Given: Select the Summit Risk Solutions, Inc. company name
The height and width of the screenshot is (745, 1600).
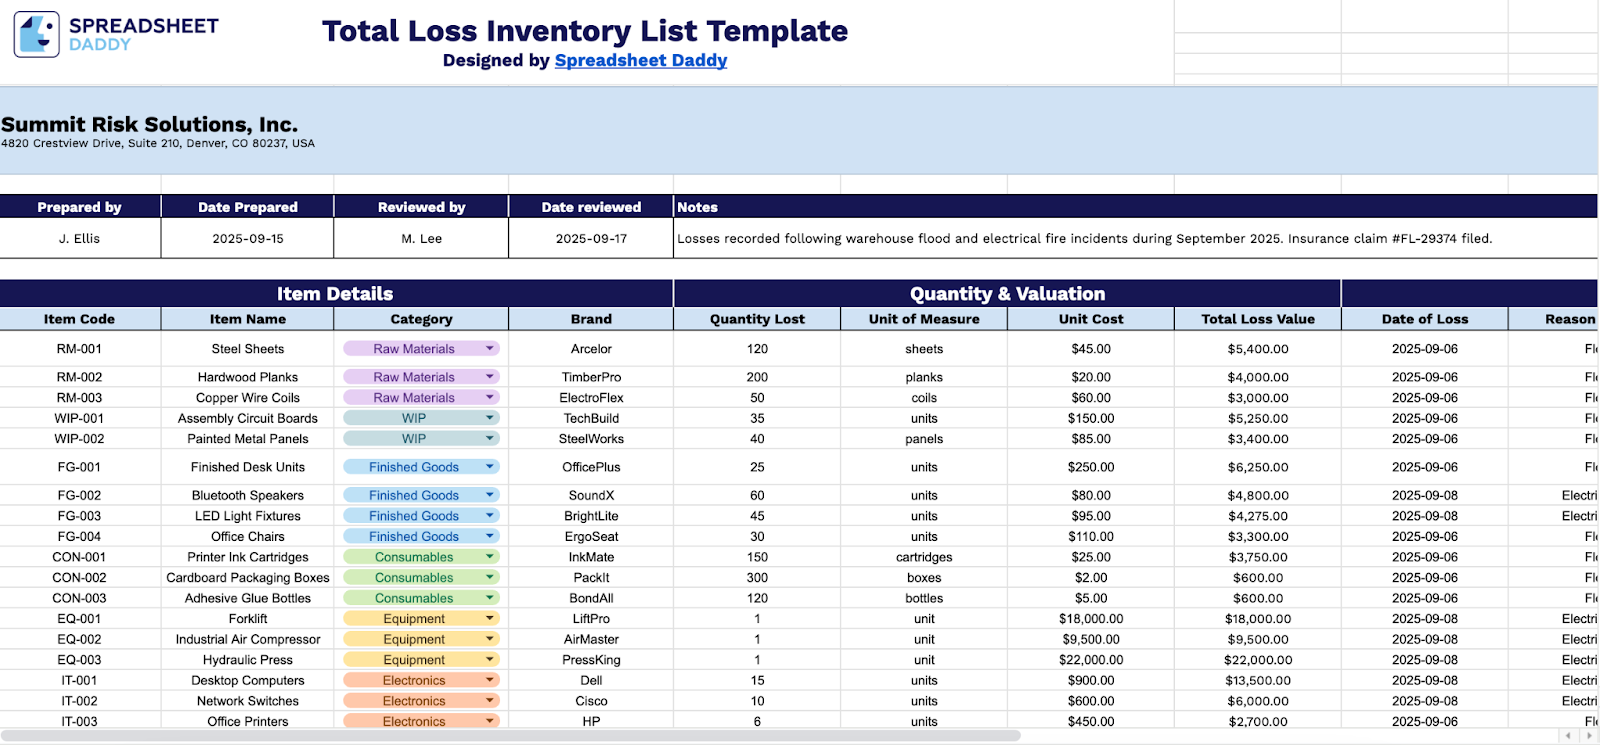Looking at the screenshot, I should [149, 125].
